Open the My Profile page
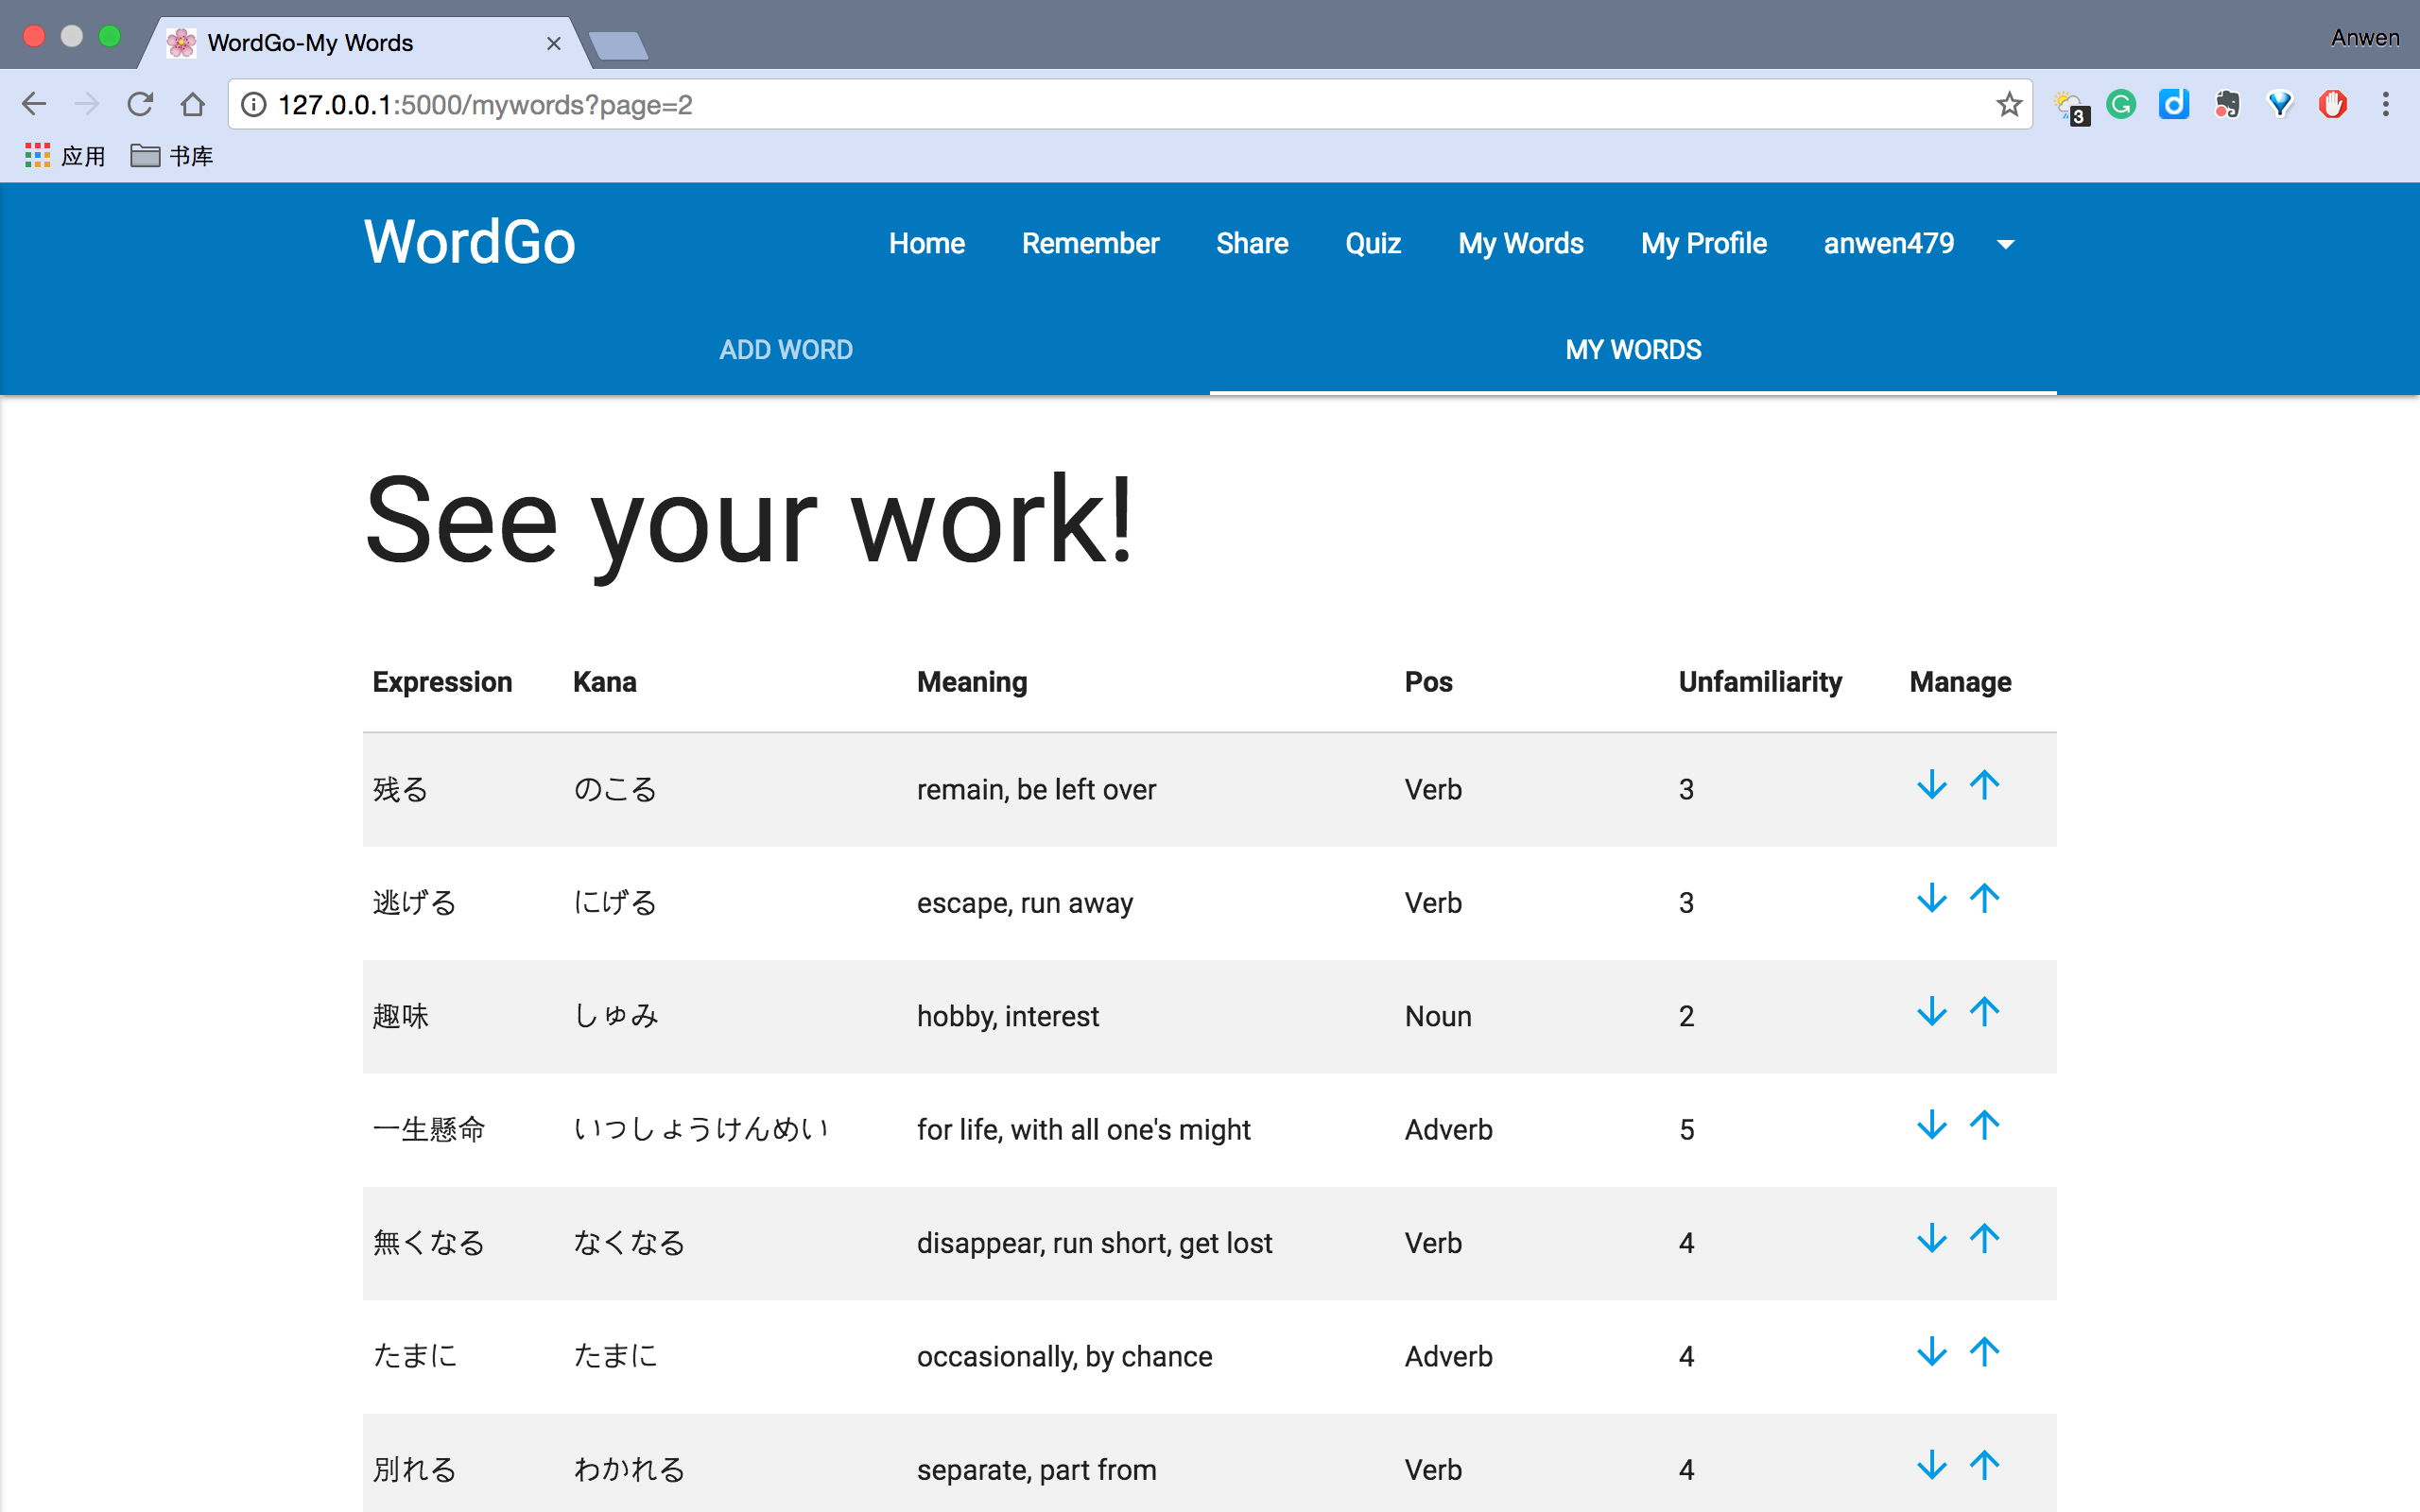2420x1512 pixels. click(1703, 244)
